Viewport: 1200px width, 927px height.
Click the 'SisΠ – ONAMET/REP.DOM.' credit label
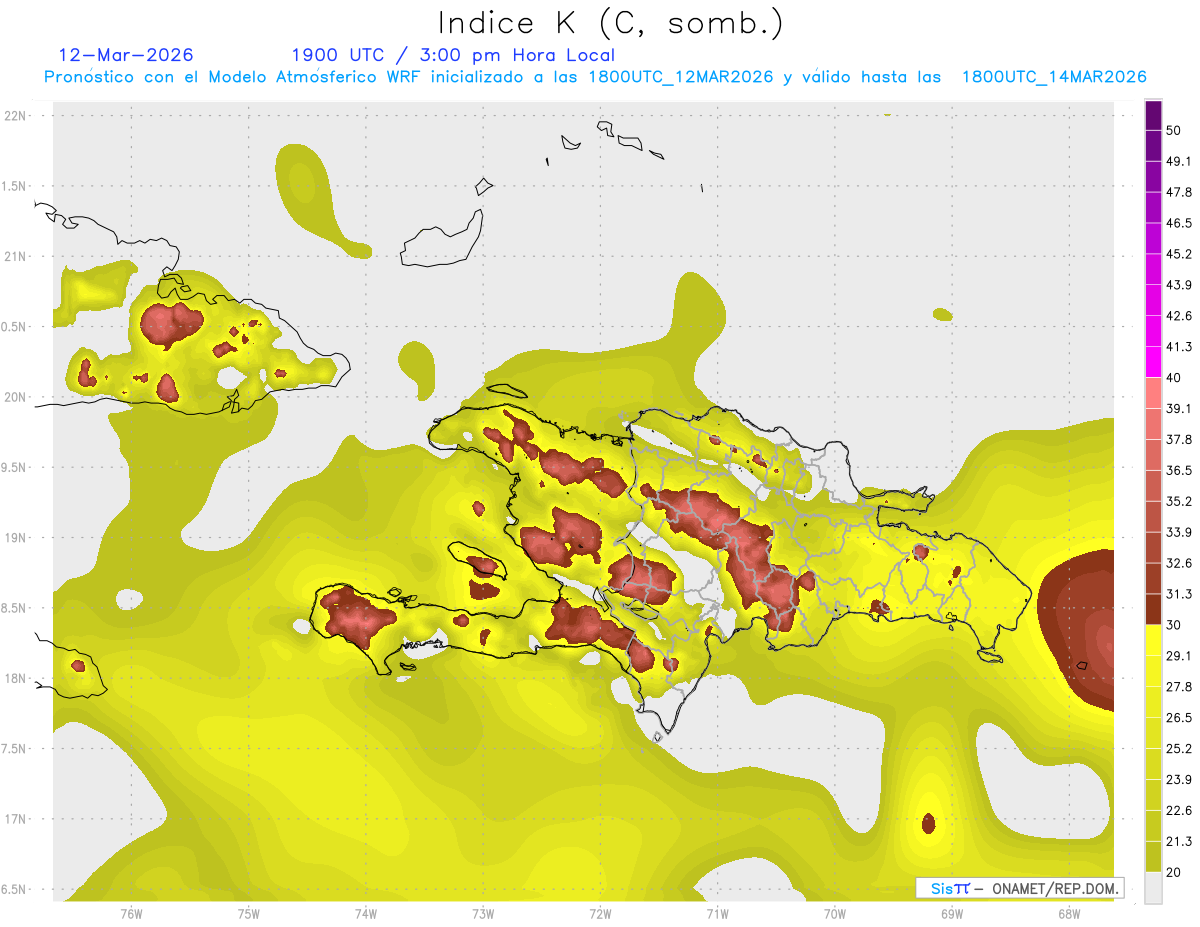[x=1020, y=888]
